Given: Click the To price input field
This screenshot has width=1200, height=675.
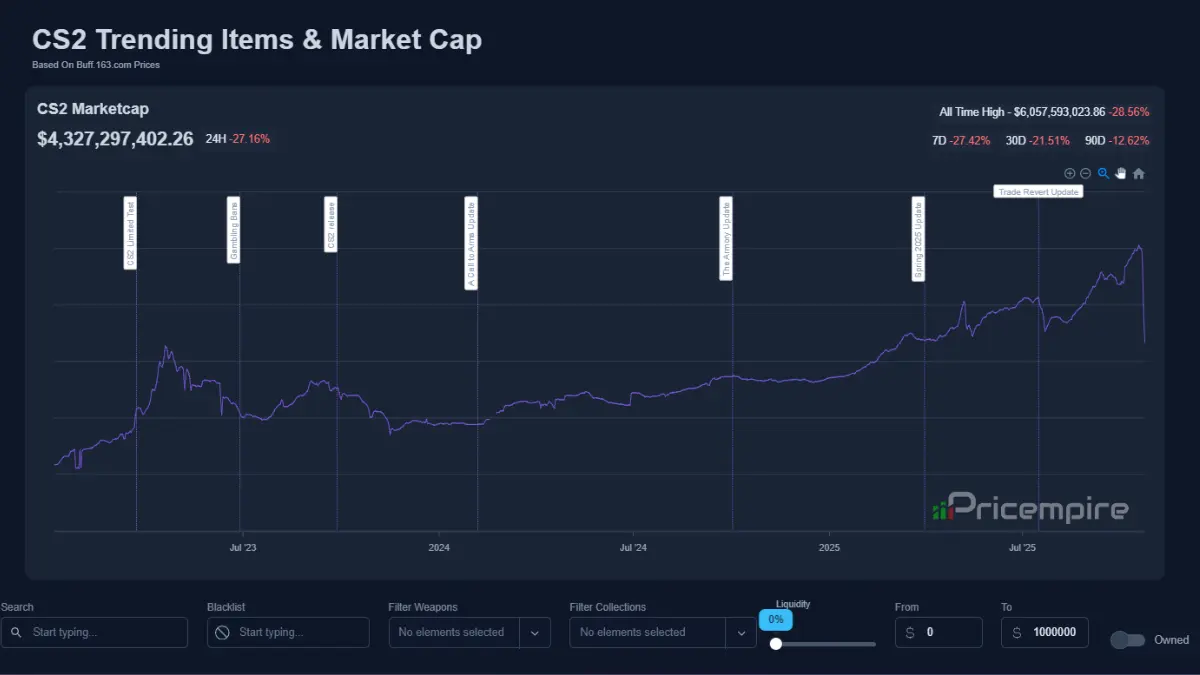Looking at the screenshot, I should click(1055, 632).
